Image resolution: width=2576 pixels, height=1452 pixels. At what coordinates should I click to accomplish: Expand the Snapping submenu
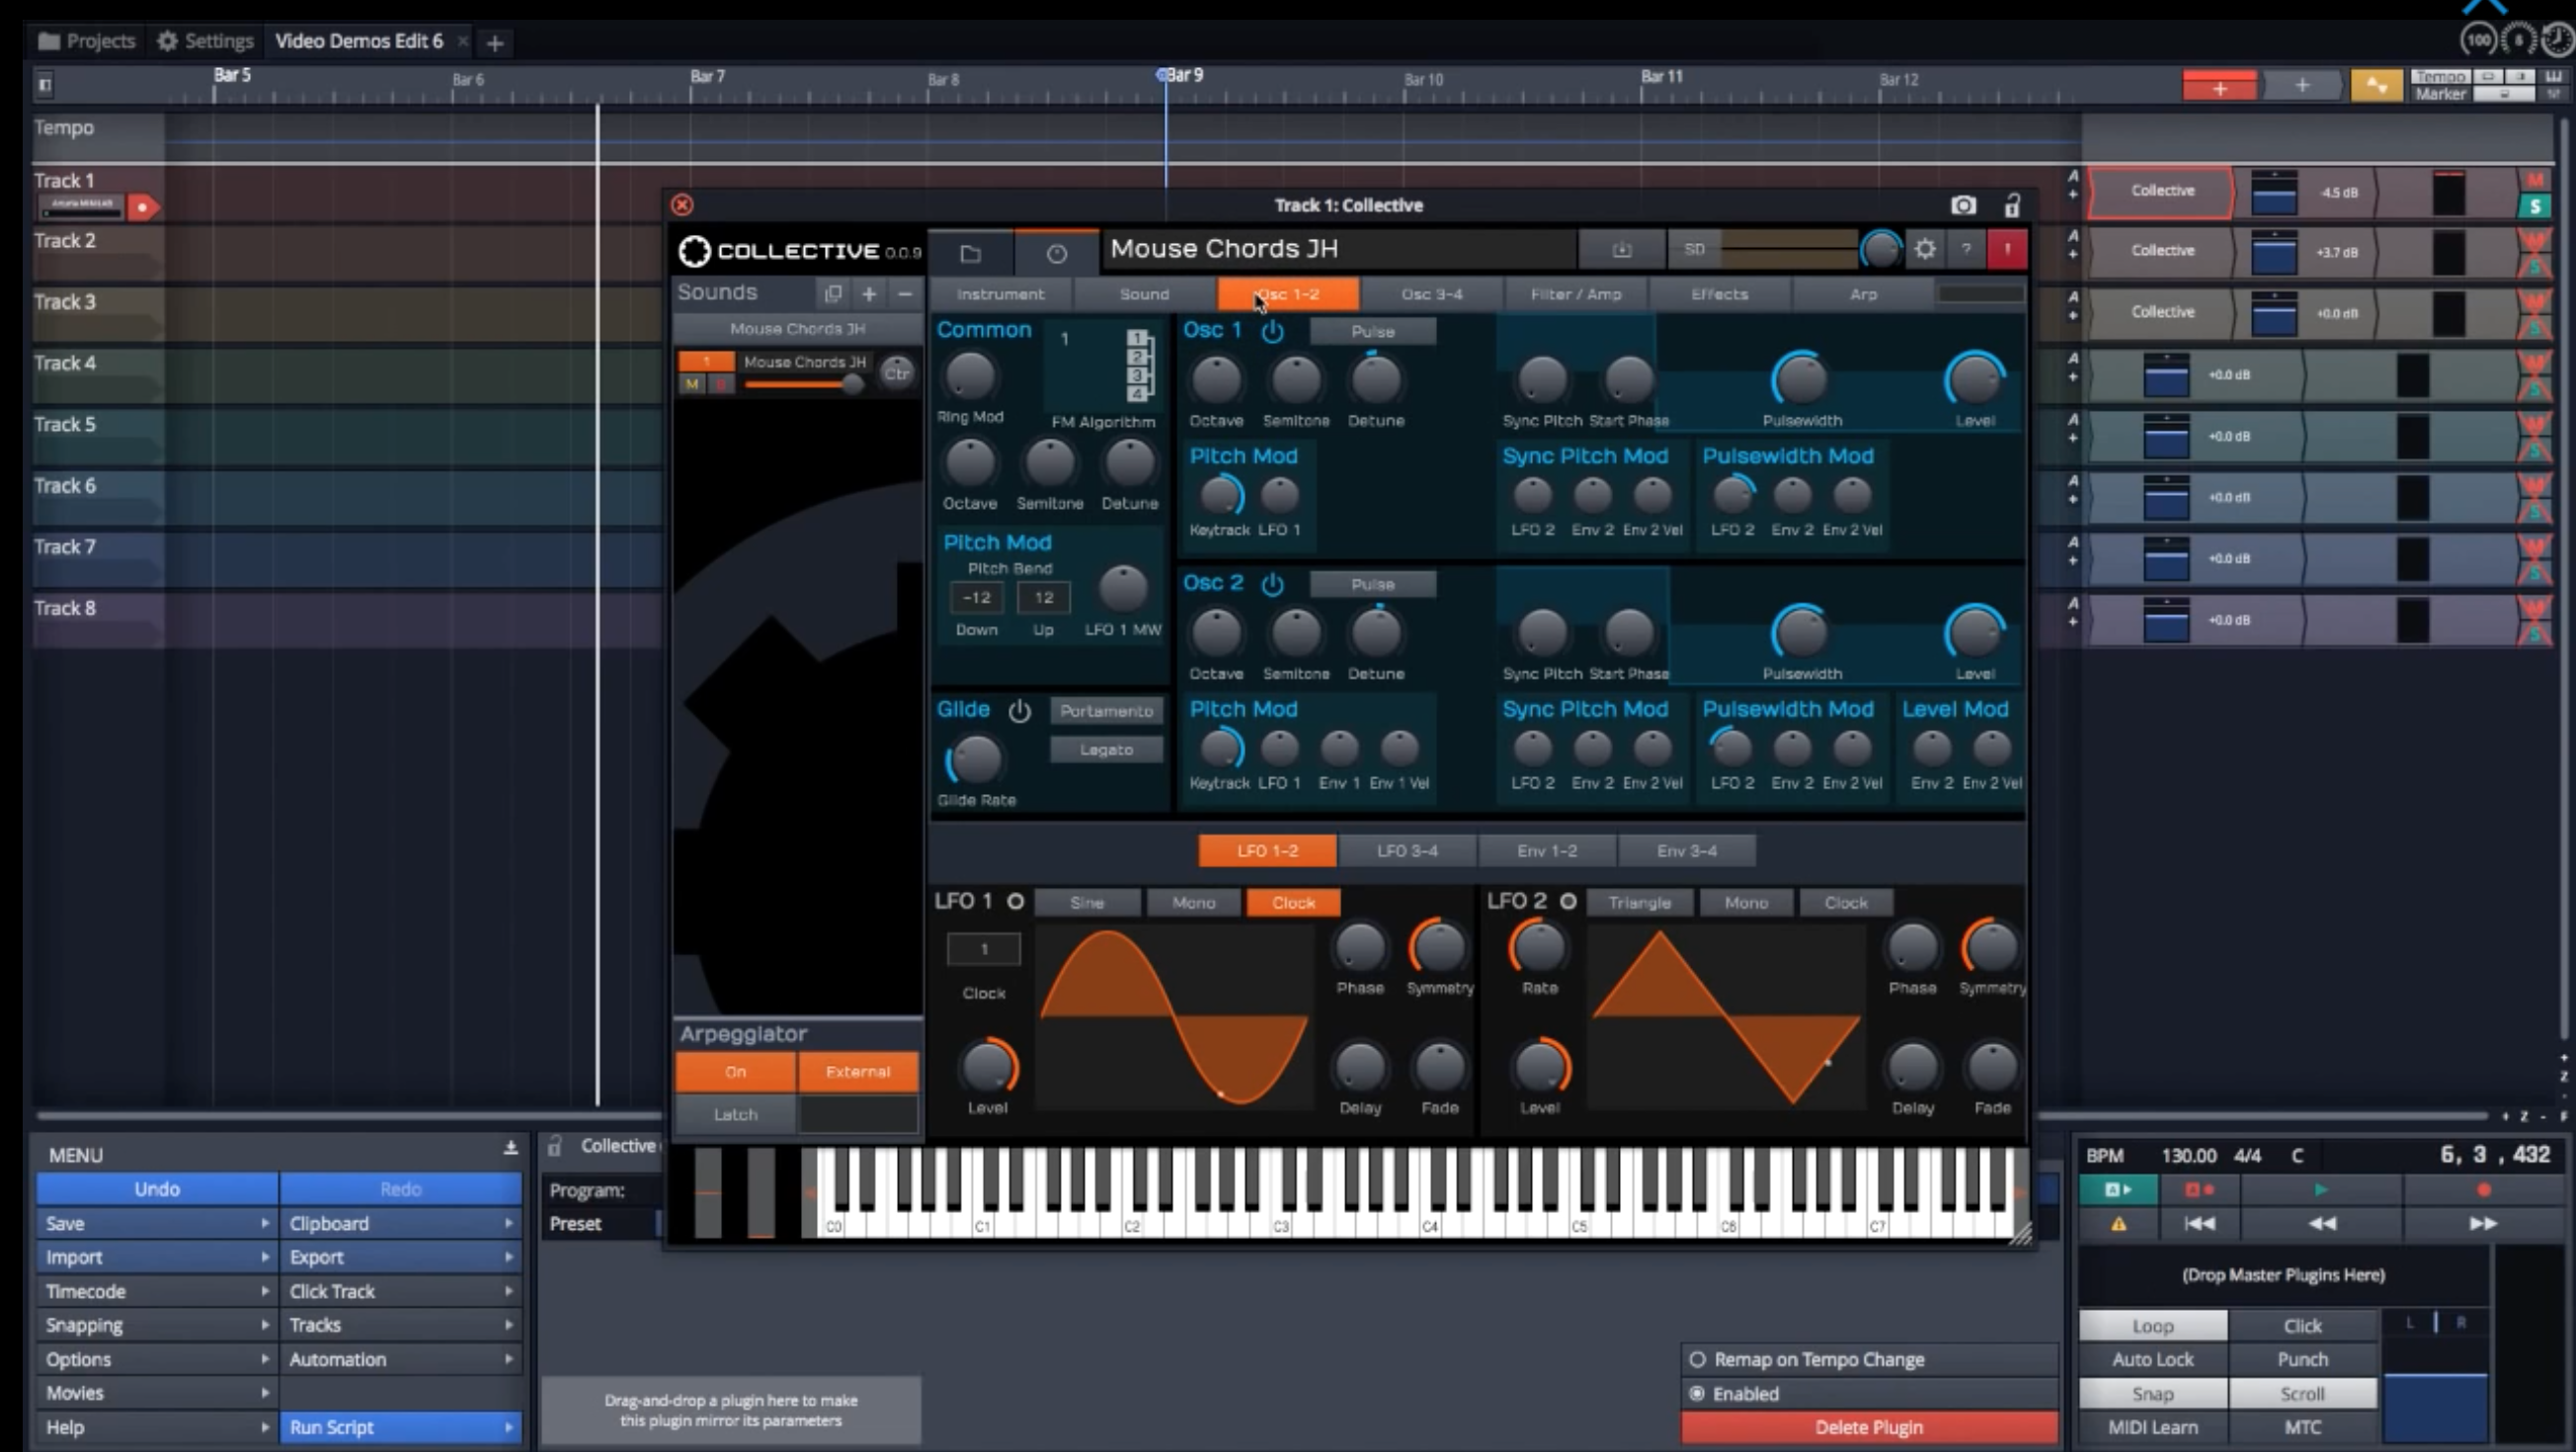point(157,1326)
